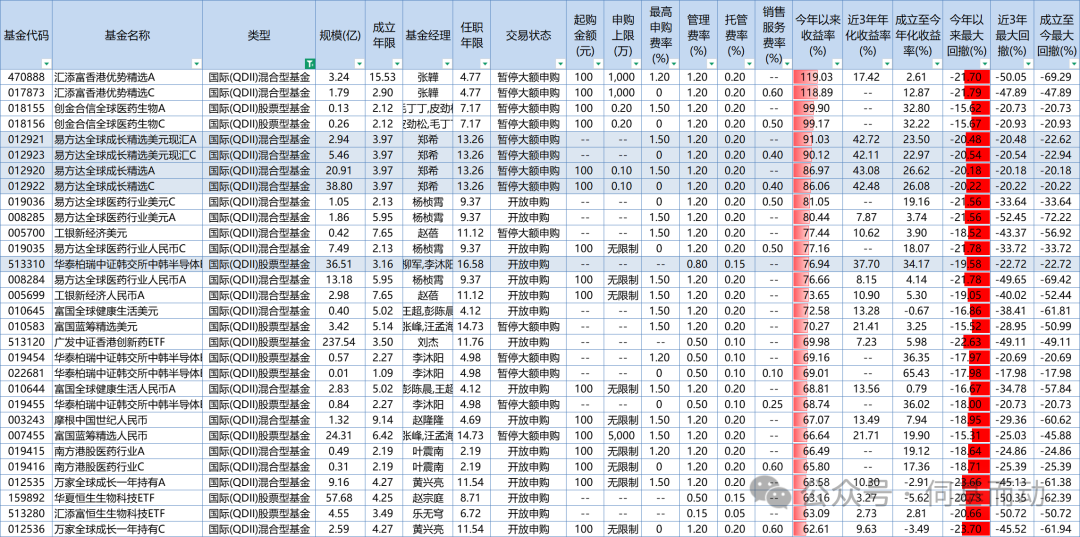The width and height of the screenshot is (1080, 537).
Task: Click fund manager cell 乐无穹
Action: (x=428, y=512)
